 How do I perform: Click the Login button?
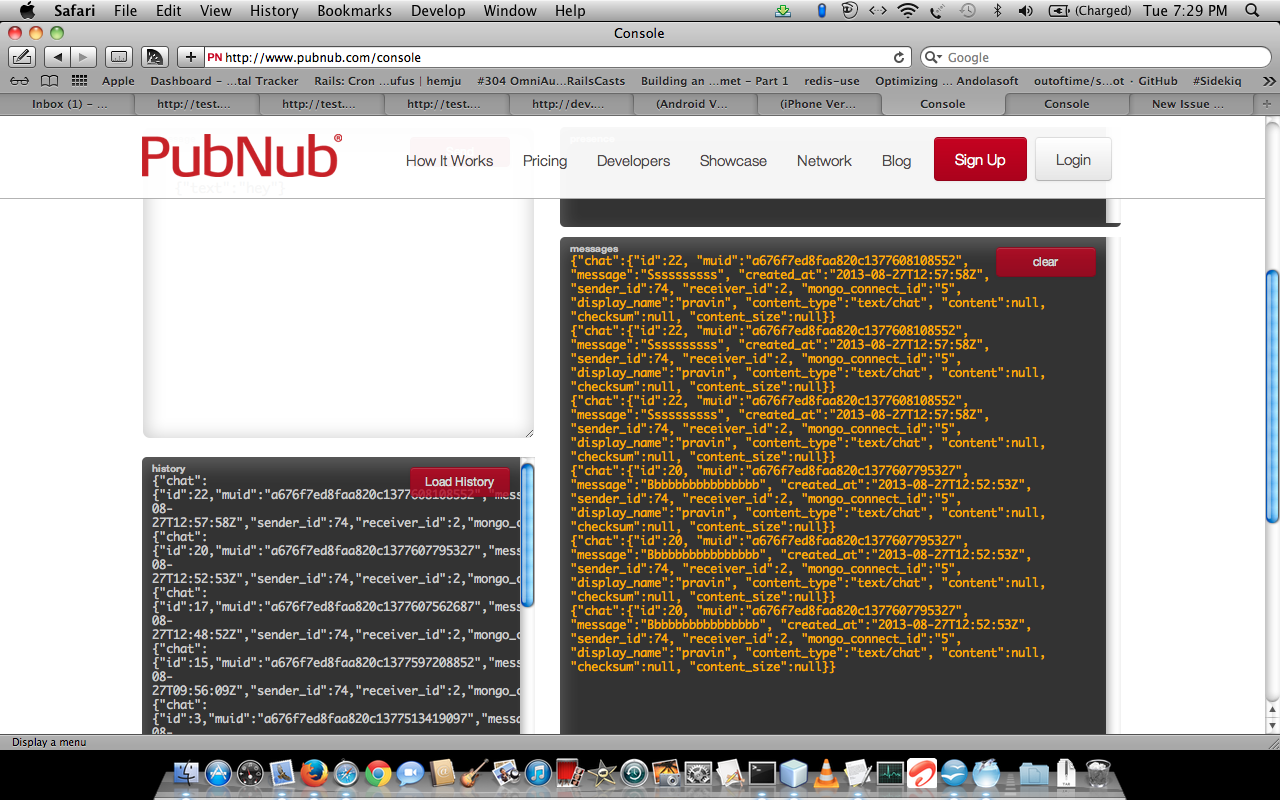(x=1073, y=159)
